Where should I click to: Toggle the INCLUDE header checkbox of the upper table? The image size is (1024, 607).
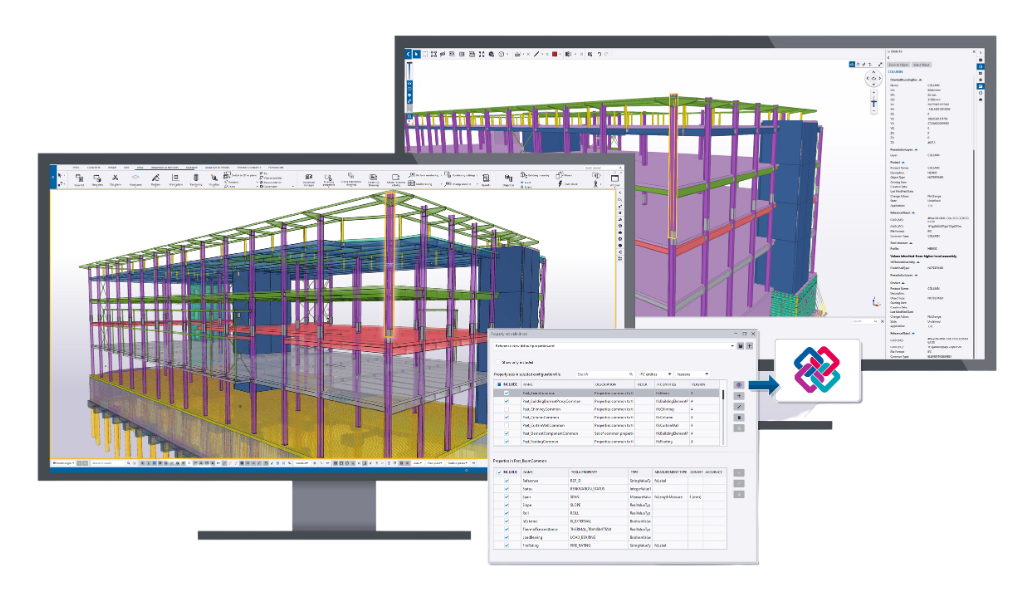coord(500,385)
